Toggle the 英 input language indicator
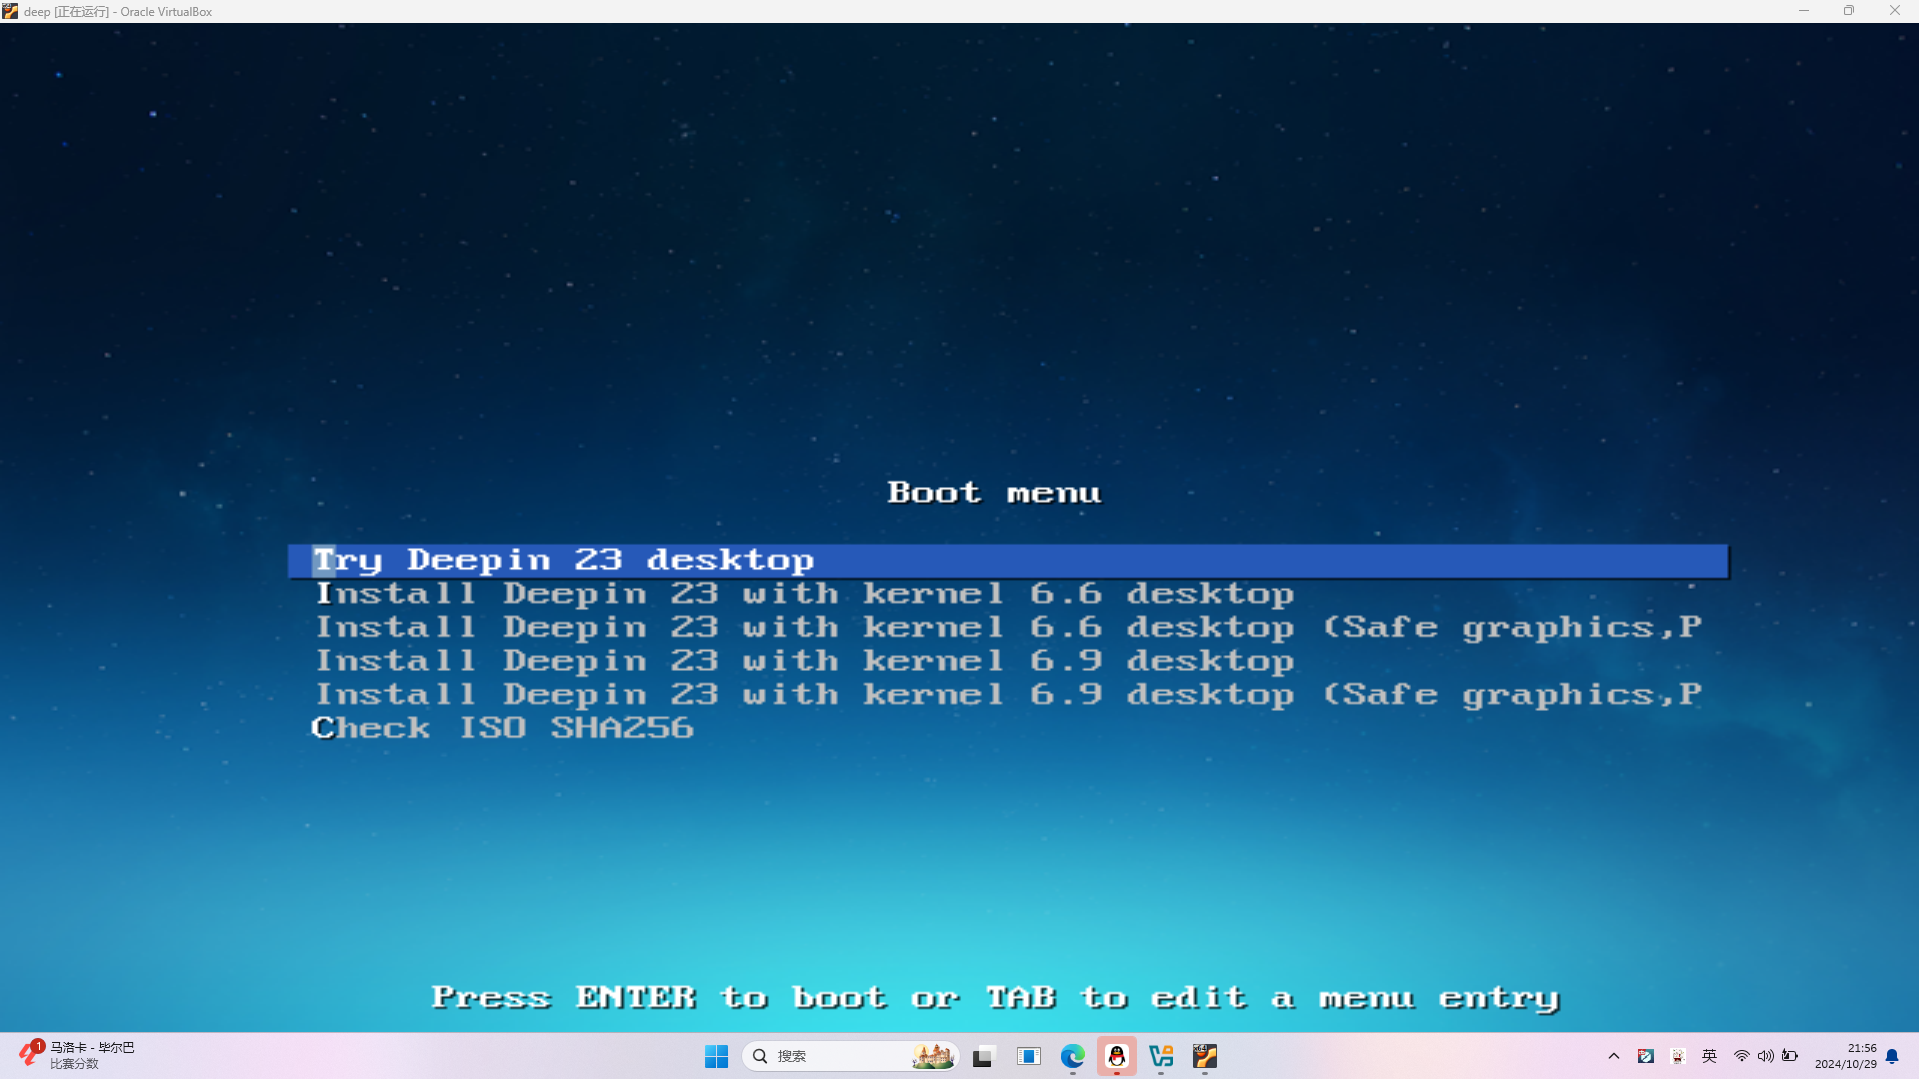Image resolution: width=1919 pixels, height=1079 pixels. [x=1710, y=1056]
